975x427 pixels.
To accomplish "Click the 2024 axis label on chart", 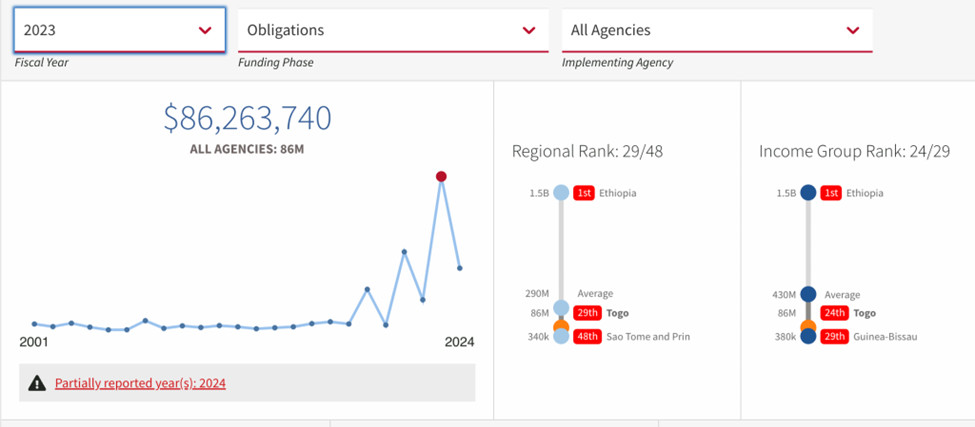I will [460, 342].
